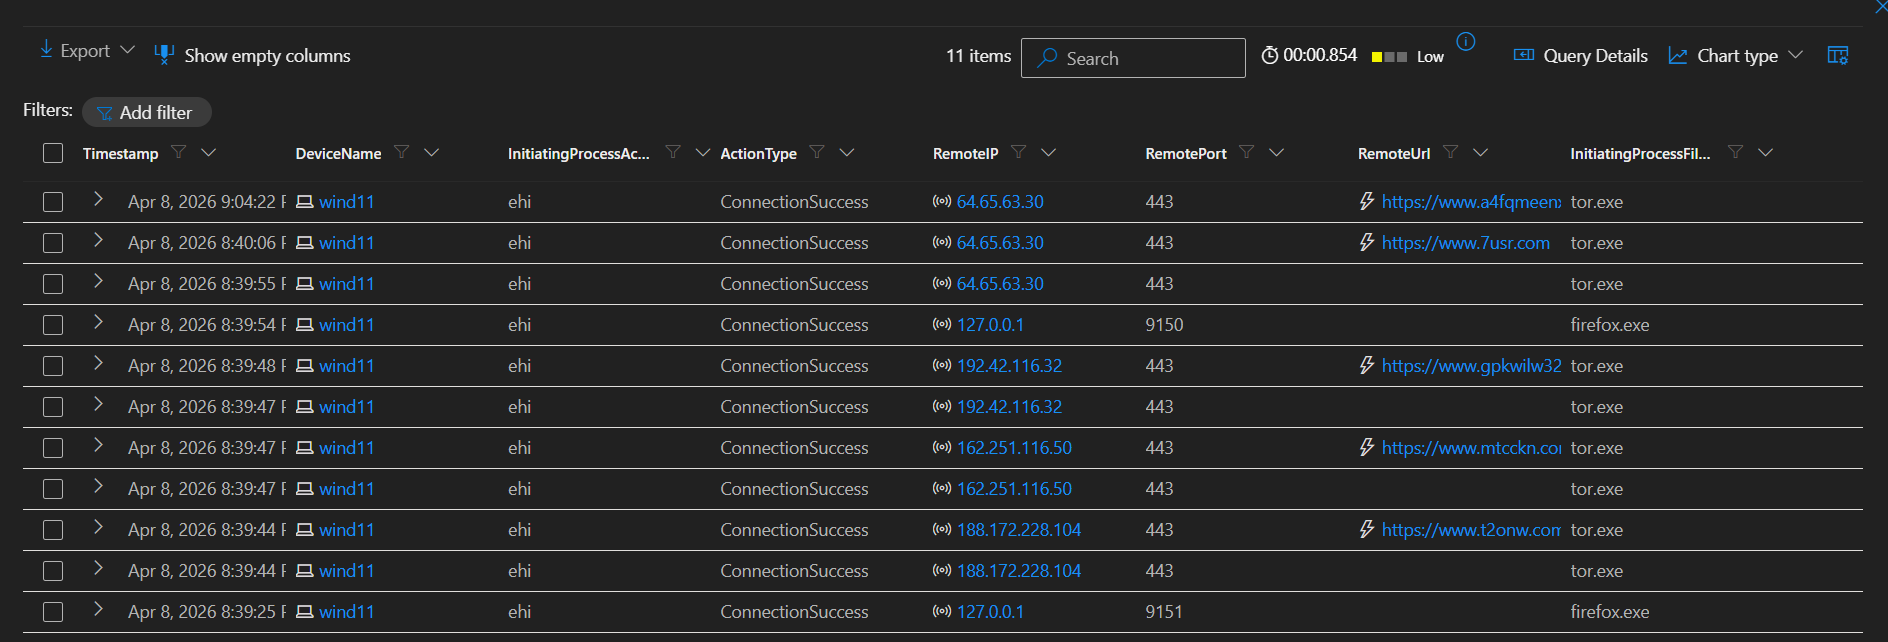Click Show empty columns

click(253, 56)
